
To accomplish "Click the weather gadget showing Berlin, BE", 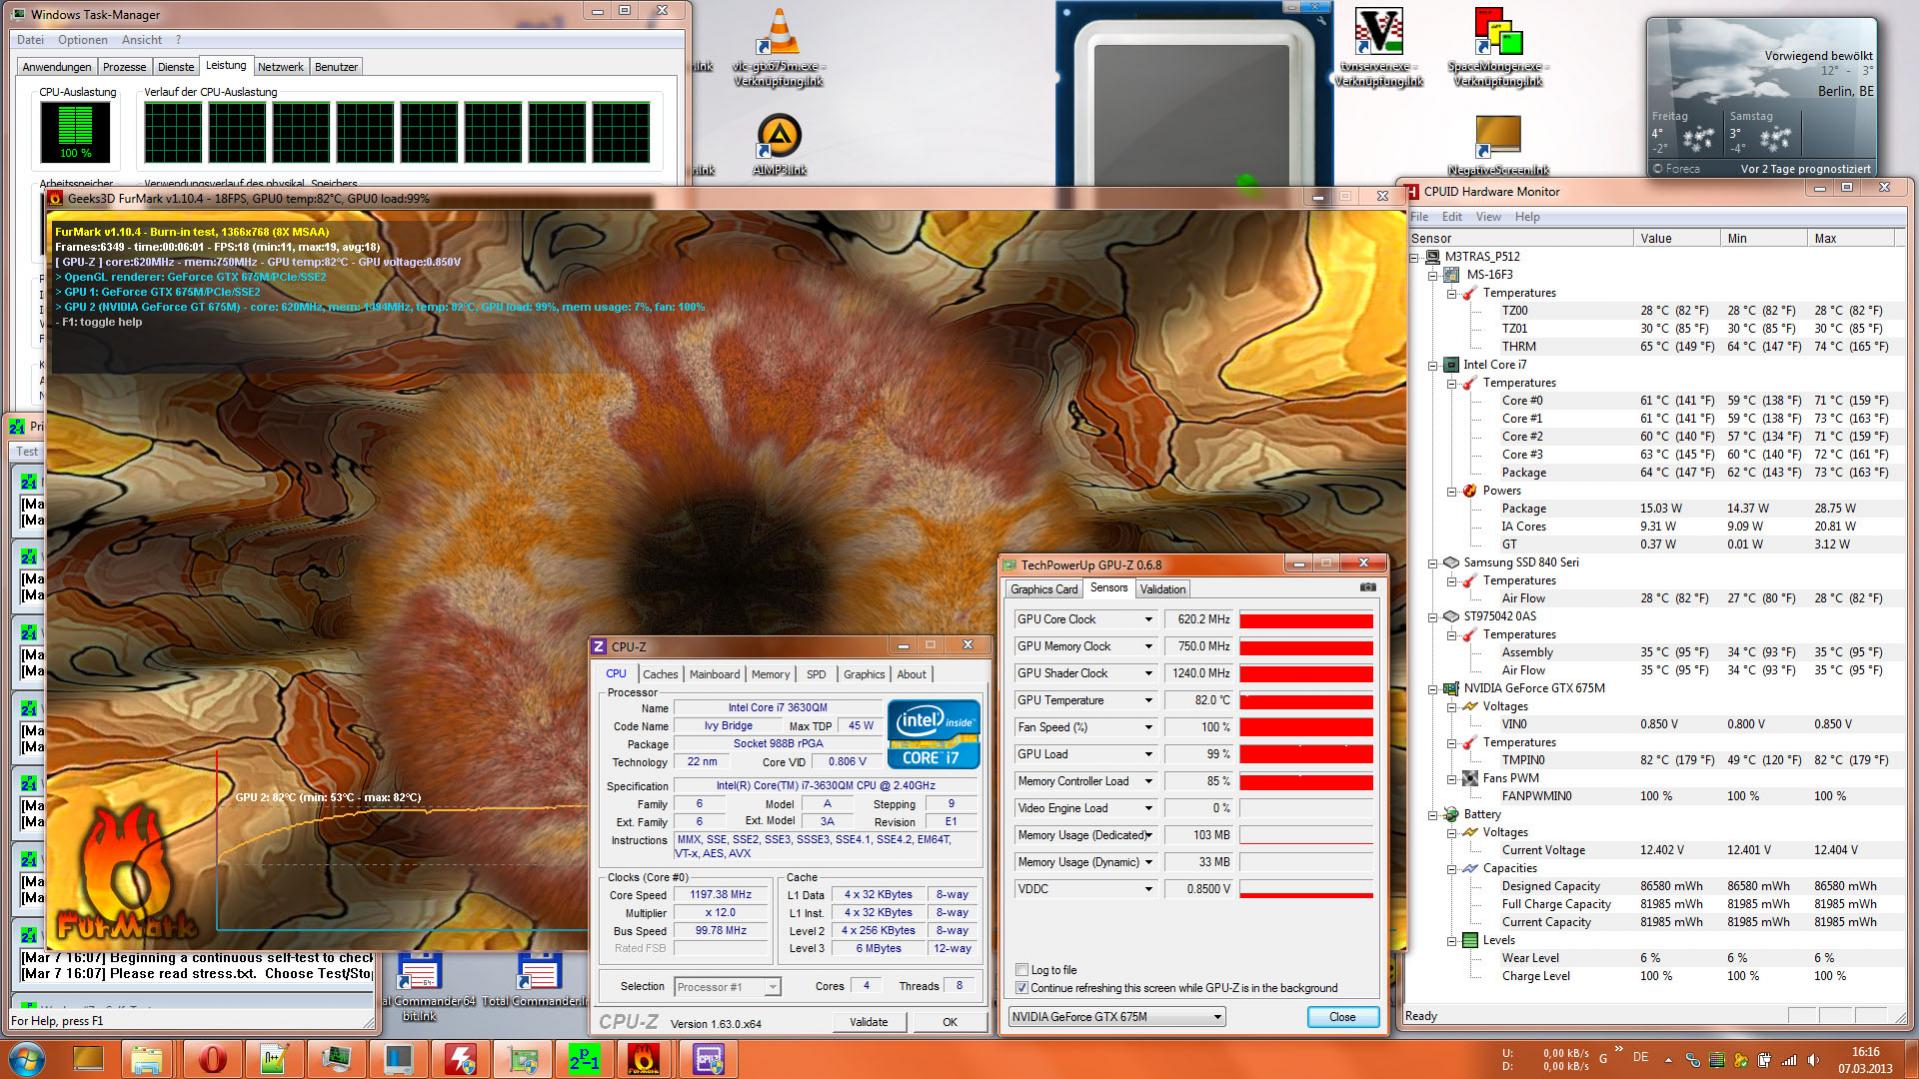I will point(1760,97).
